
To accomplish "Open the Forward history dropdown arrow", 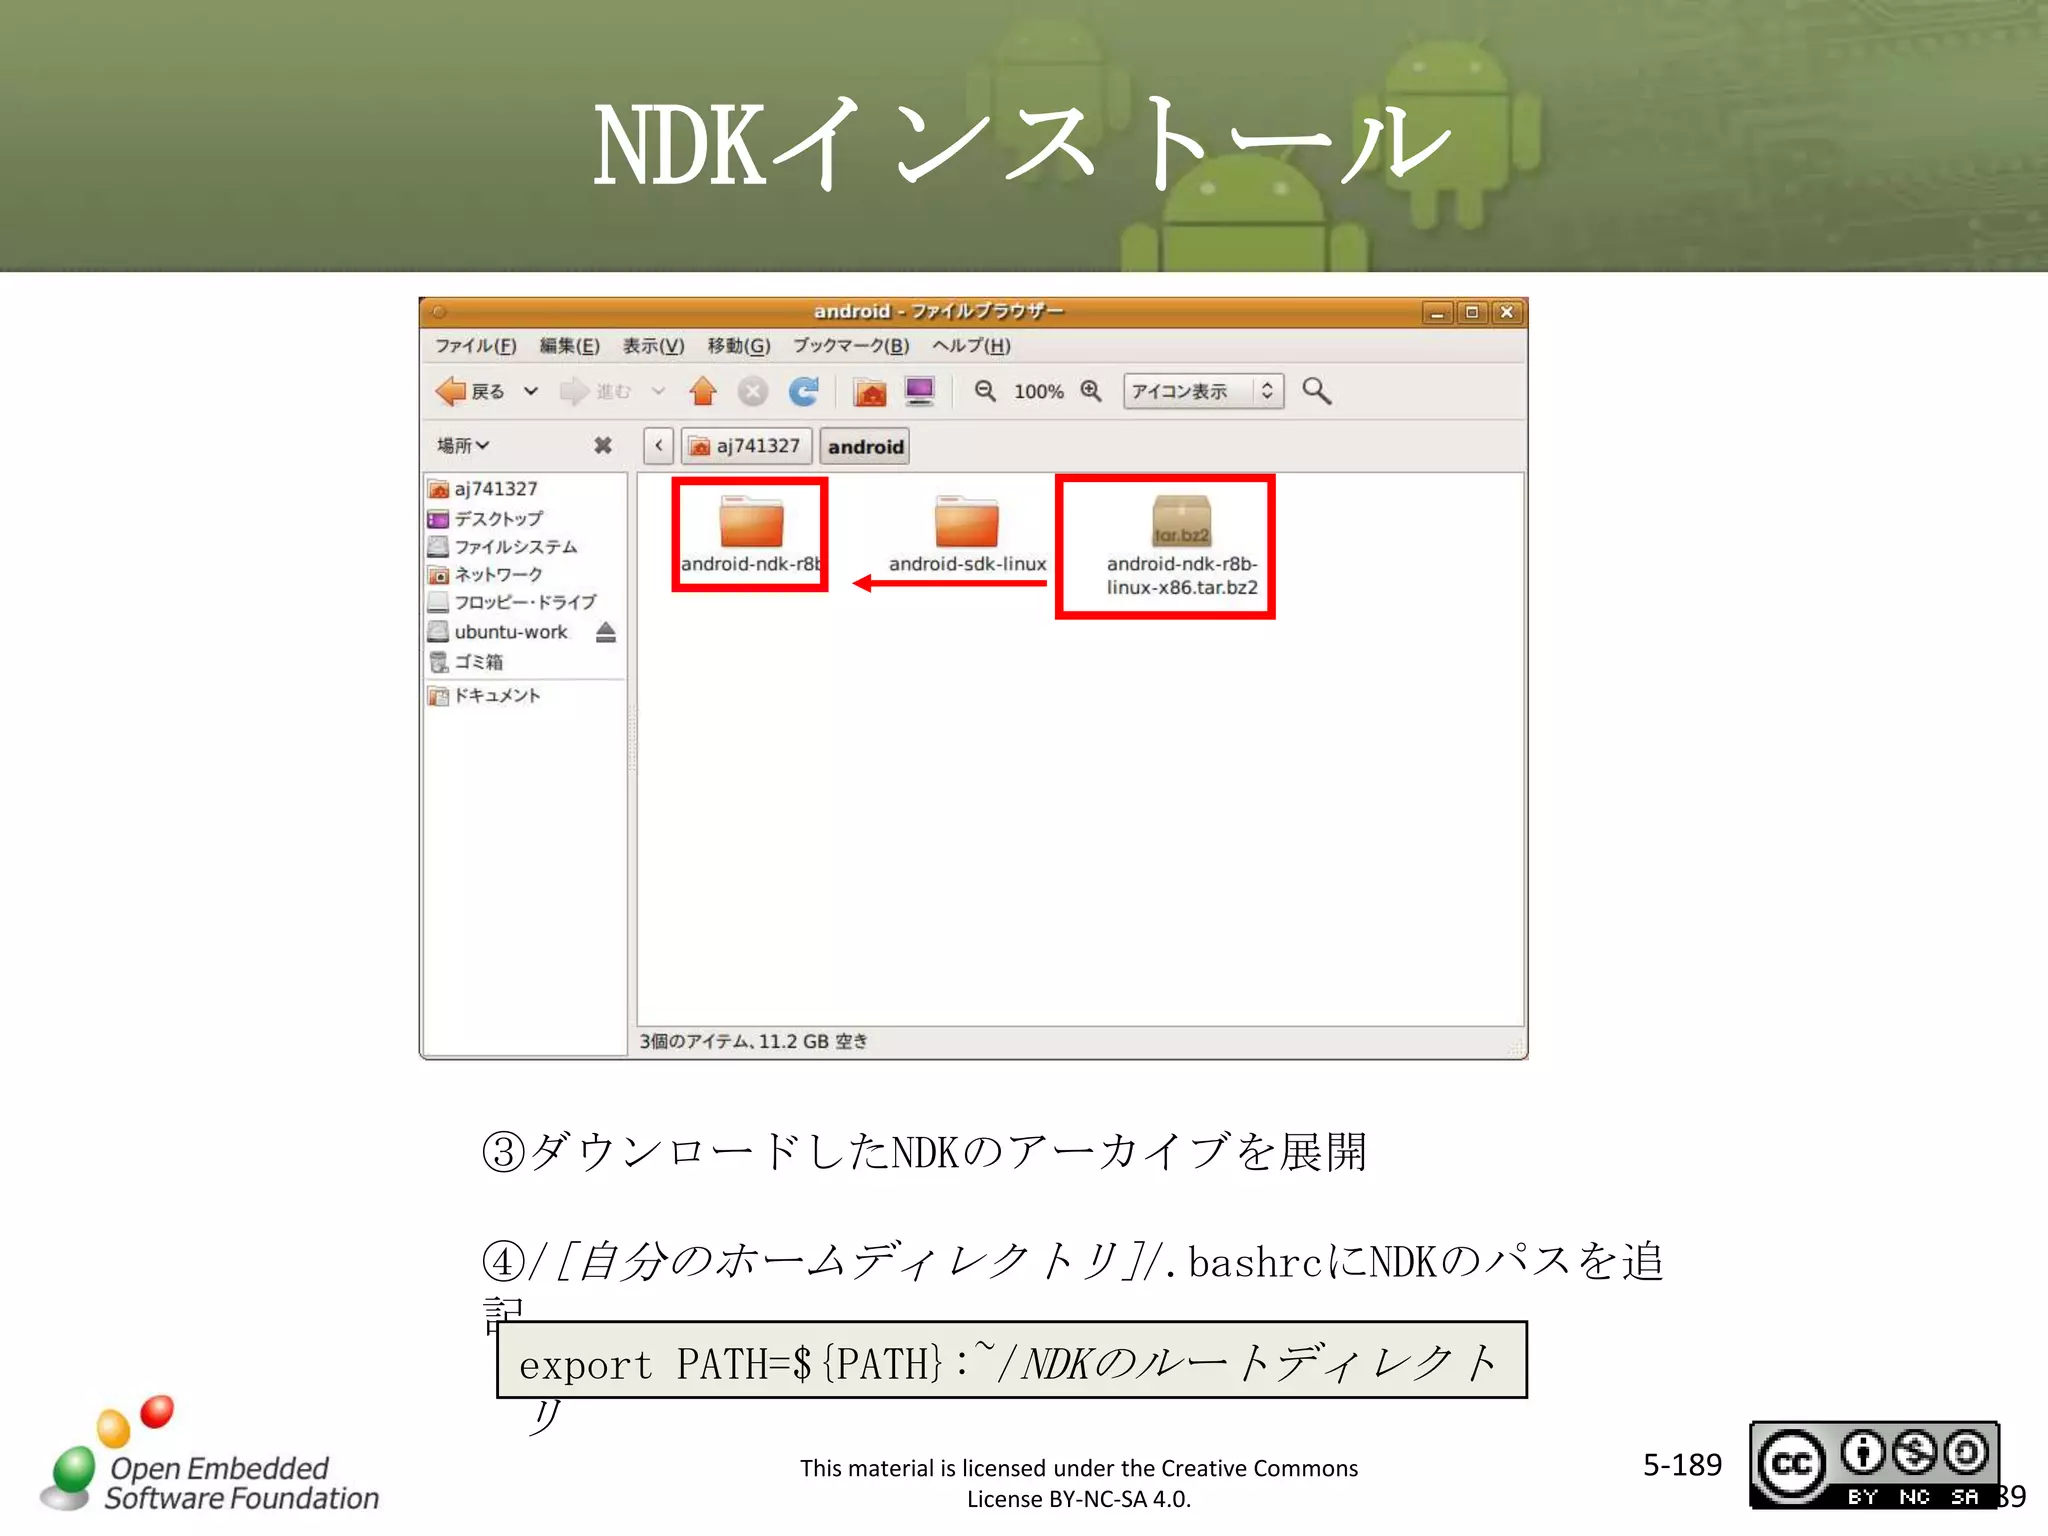I will (658, 391).
